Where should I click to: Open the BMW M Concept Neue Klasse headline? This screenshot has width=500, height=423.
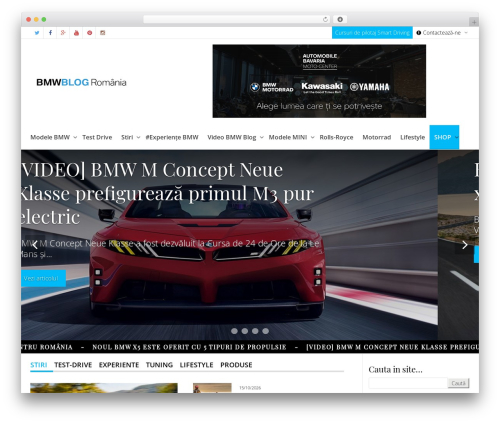point(167,193)
